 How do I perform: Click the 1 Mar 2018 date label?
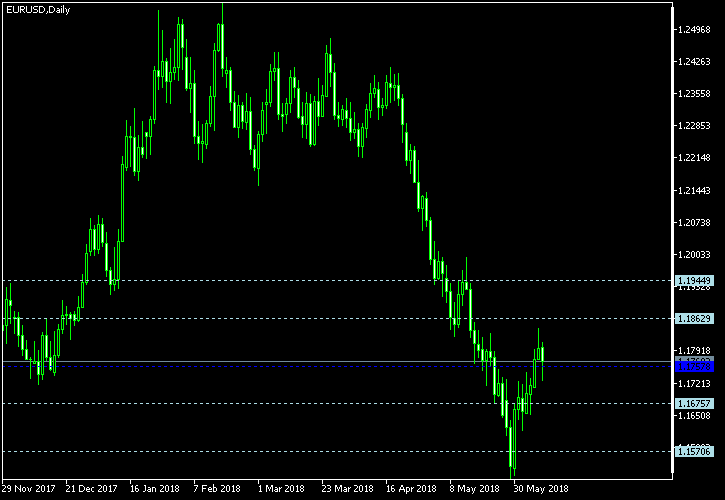(281, 488)
